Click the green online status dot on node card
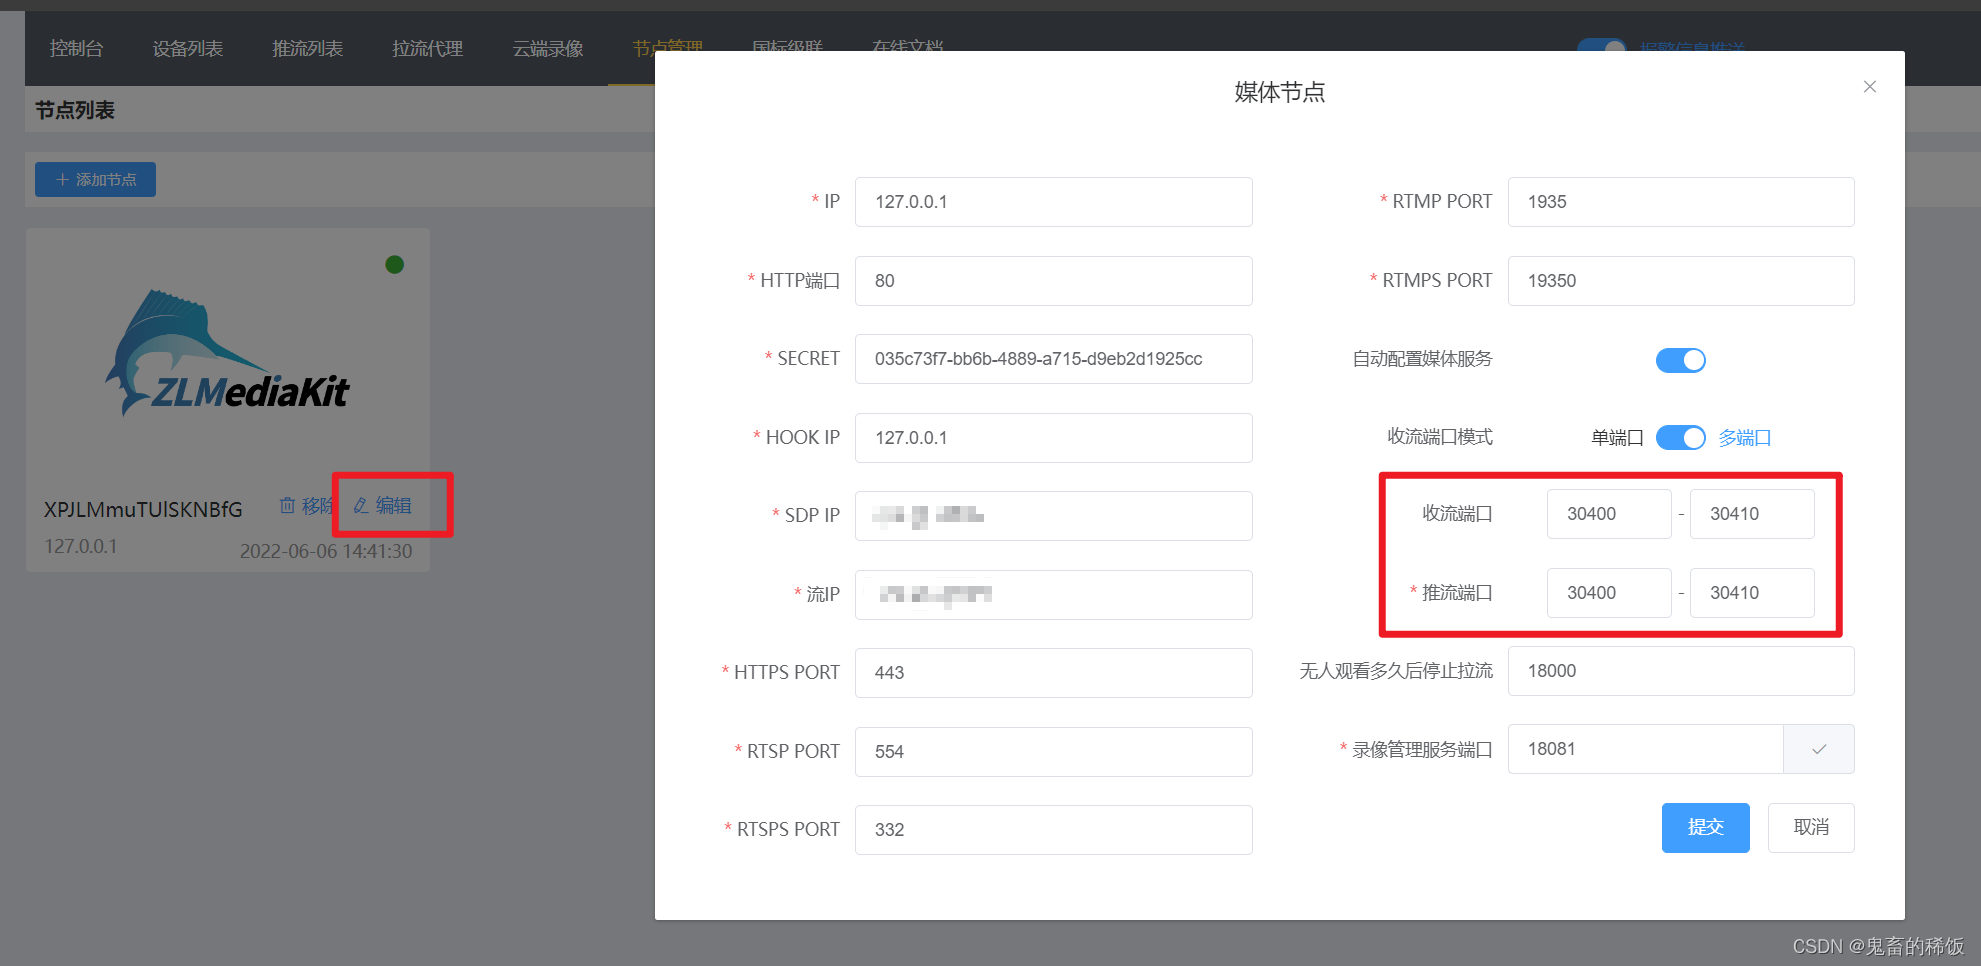1981x966 pixels. (394, 264)
